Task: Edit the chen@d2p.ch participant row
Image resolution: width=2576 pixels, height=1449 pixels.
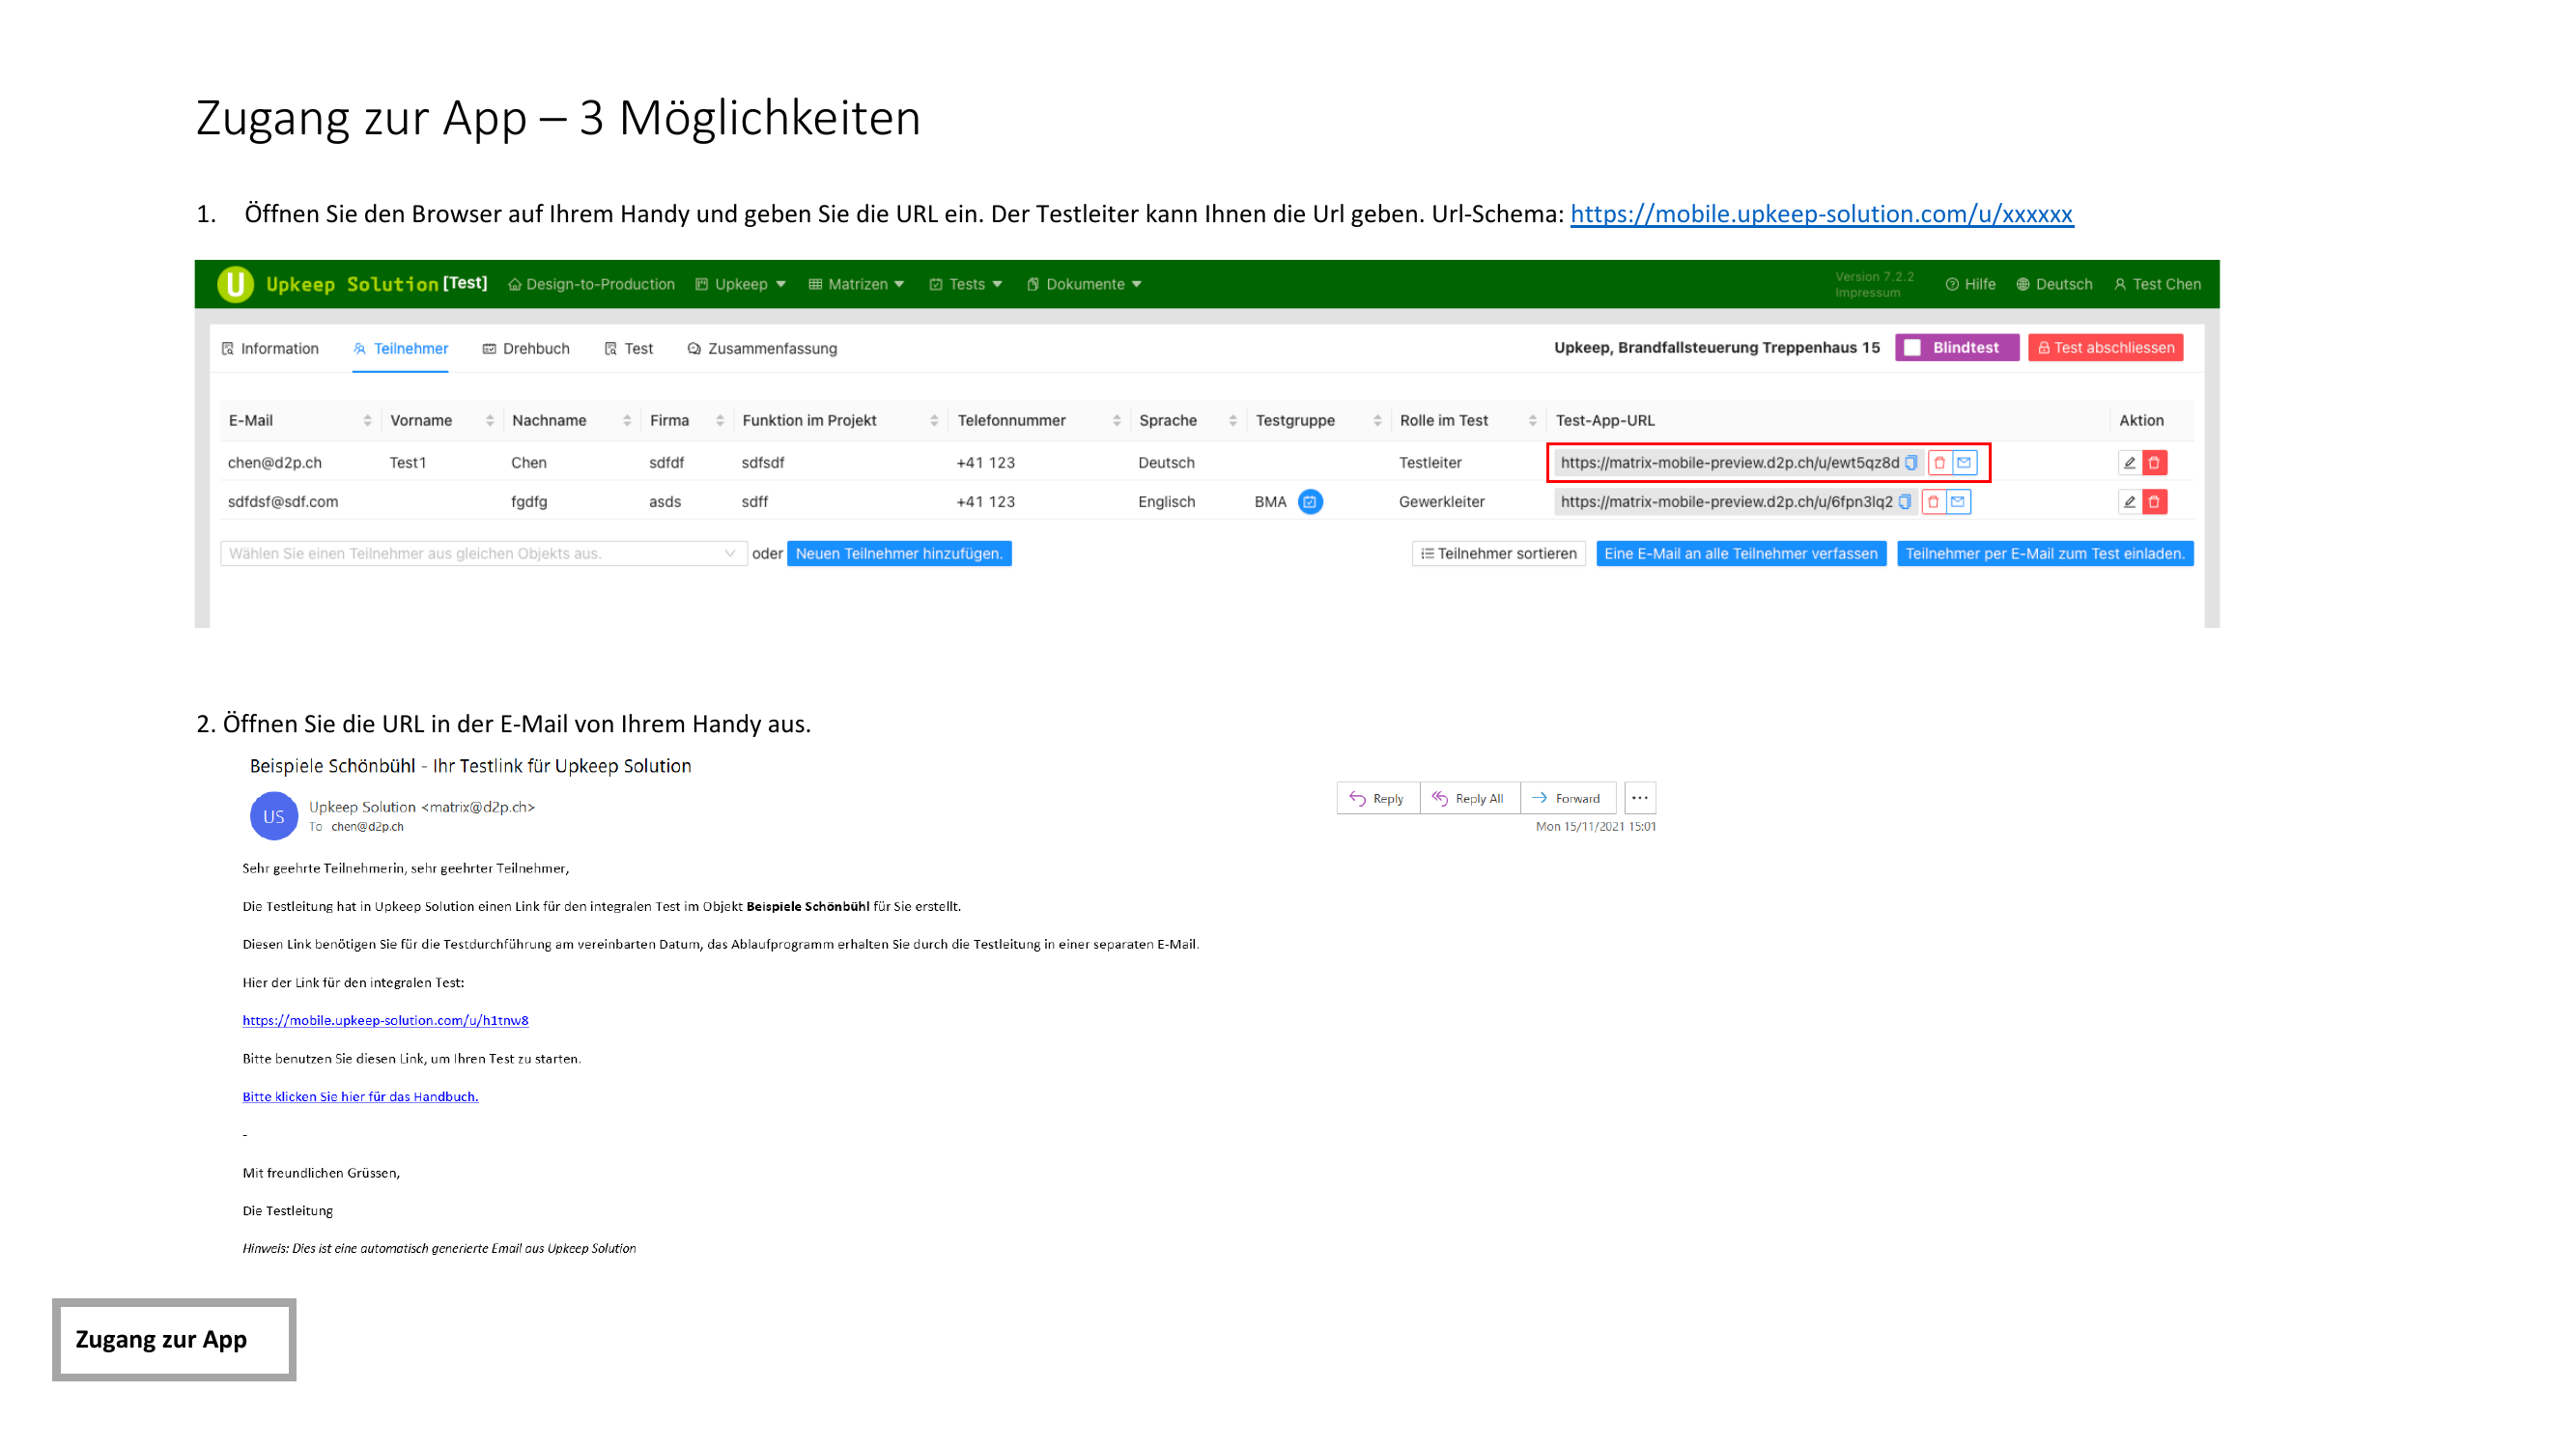Action: coord(2129,462)
